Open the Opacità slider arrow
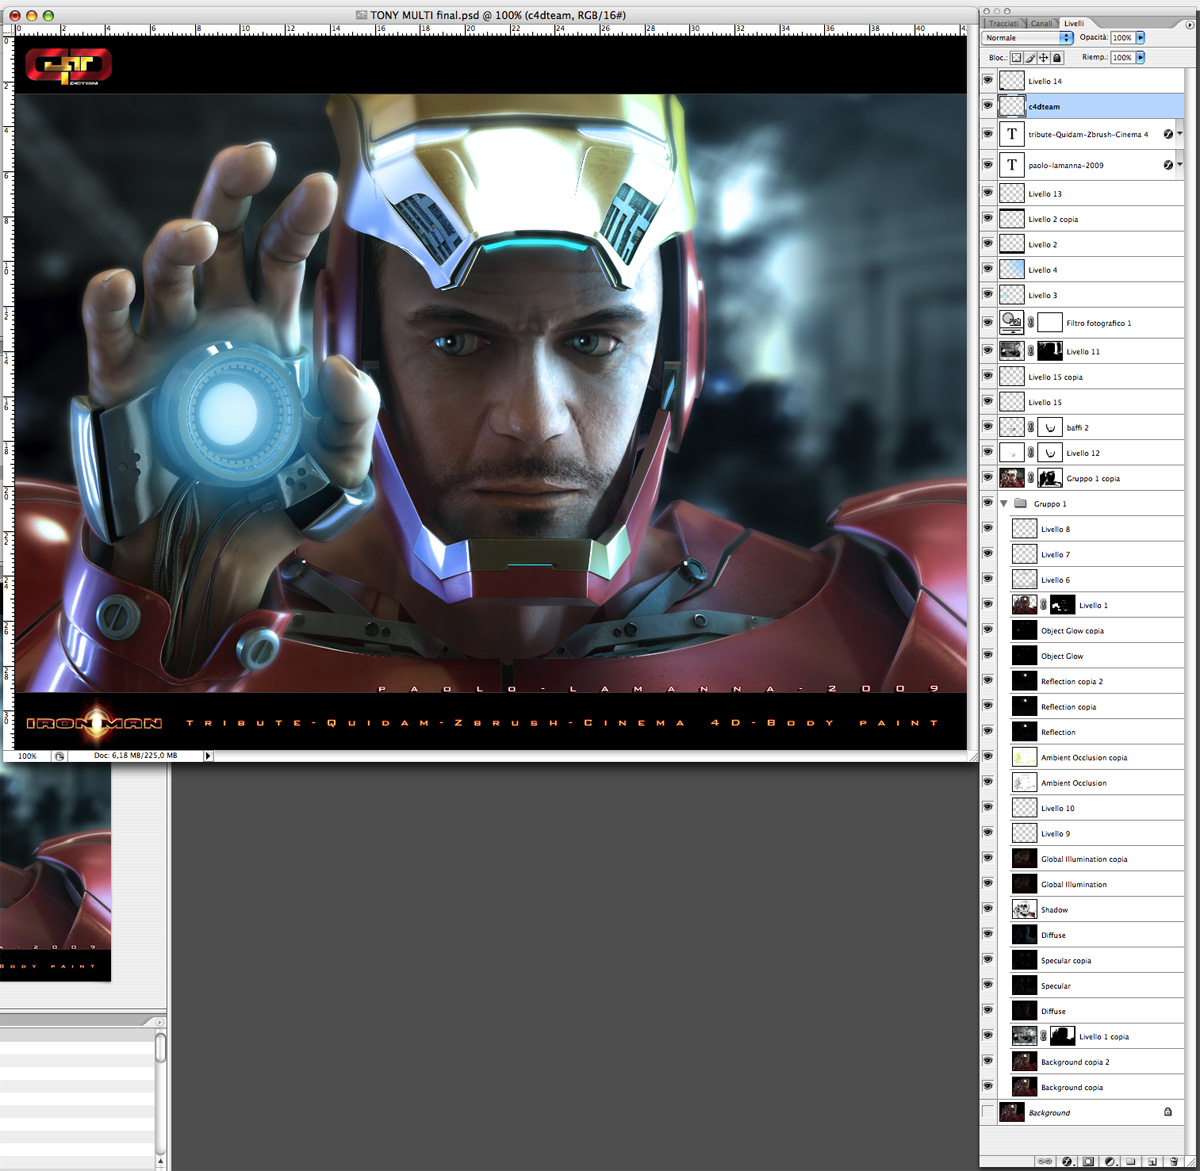 point(1141,38)
